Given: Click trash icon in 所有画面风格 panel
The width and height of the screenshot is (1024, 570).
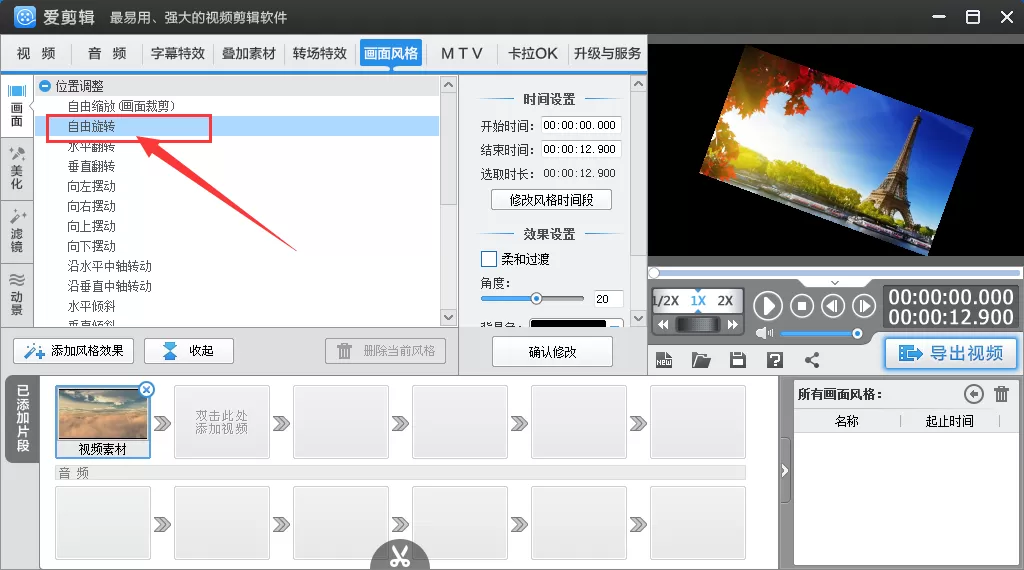Looking at the screenshot, I should click(x=1001, y=394).
